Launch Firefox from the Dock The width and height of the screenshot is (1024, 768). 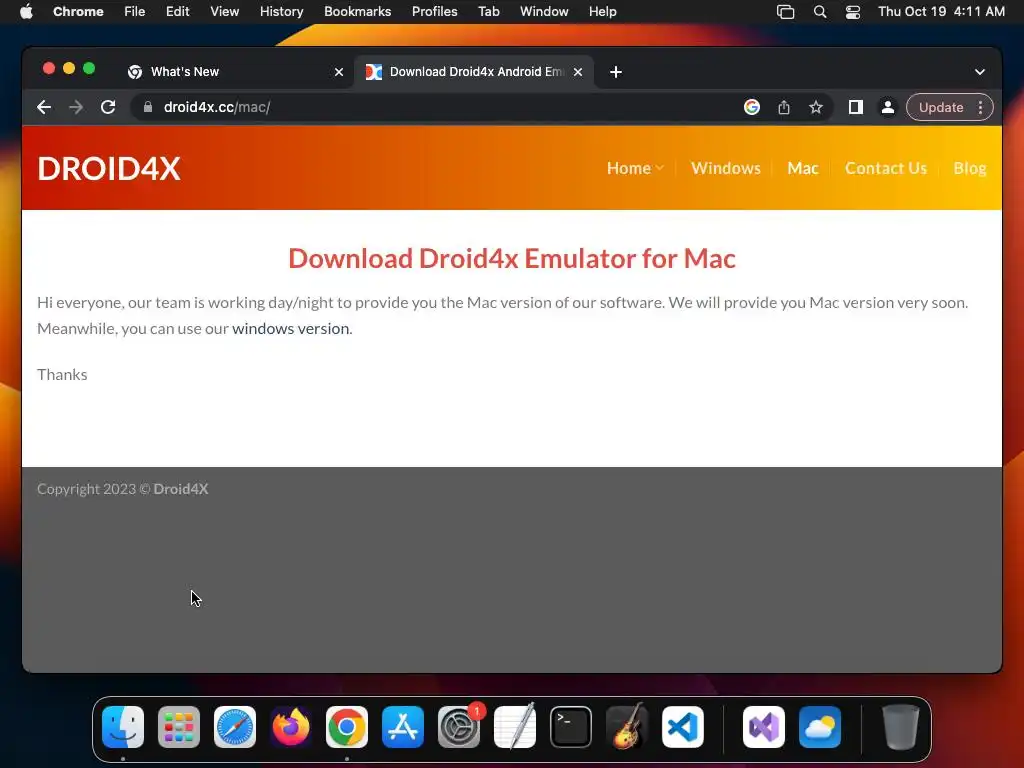(291, 727)
